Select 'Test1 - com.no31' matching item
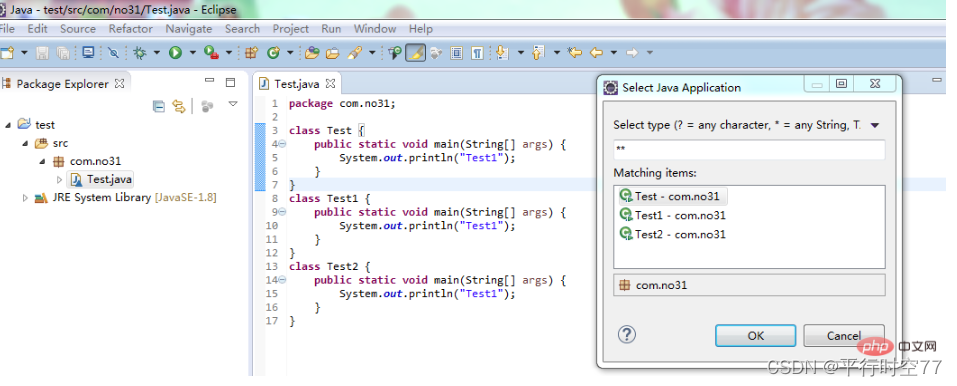957x386 pixels. click(x=673, y=215)
